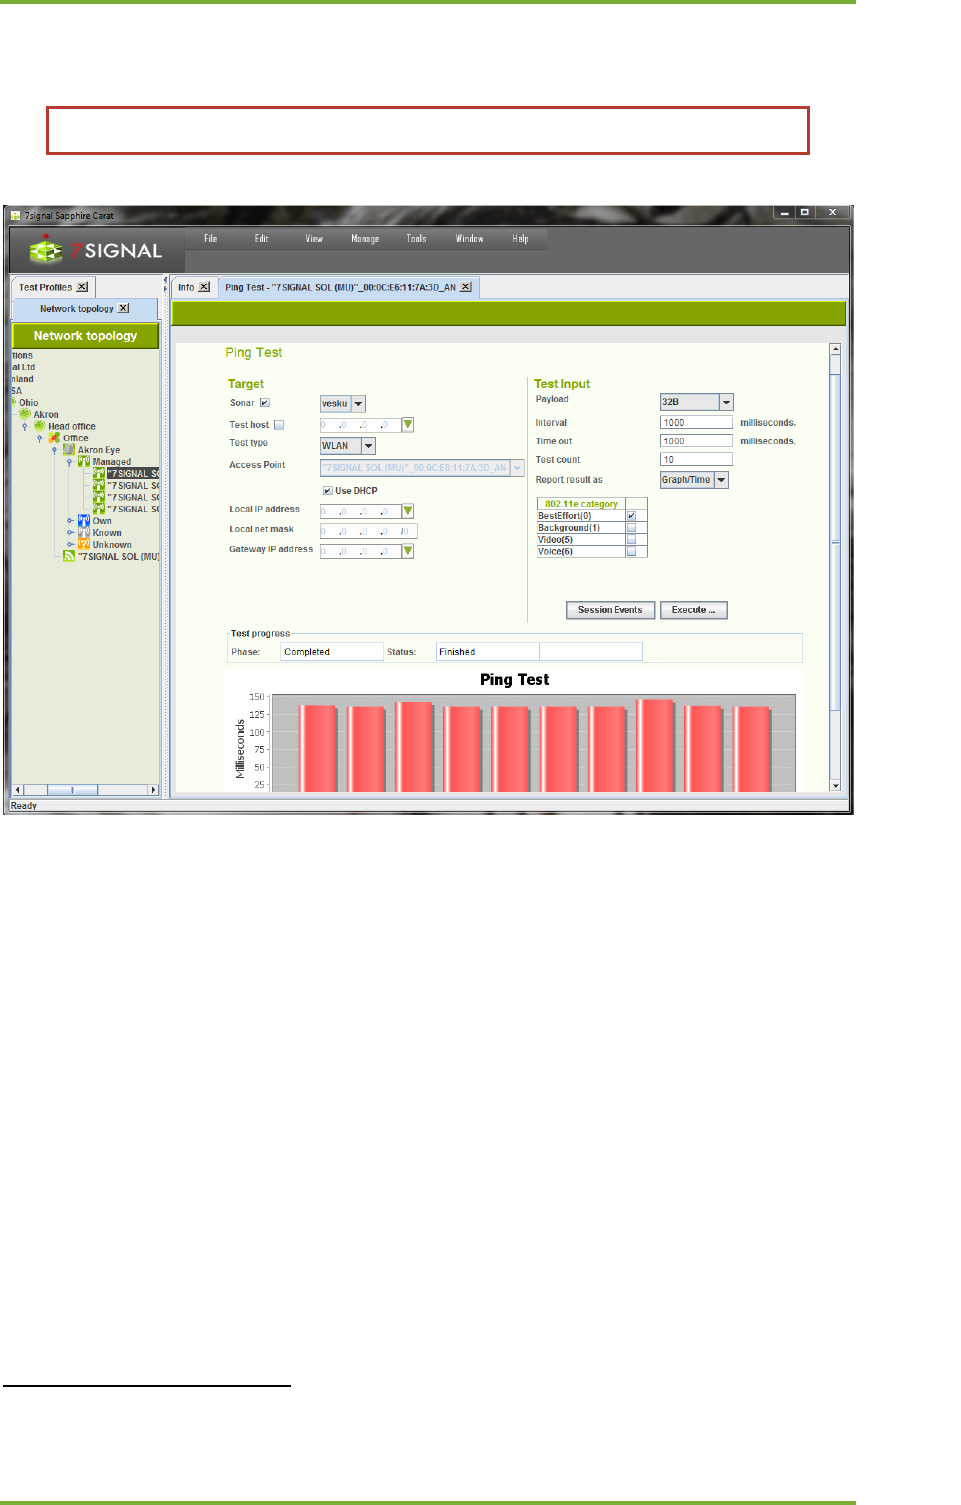The image size is (961, 1505).
Task: Check the Background(1) category checkbox
Action: tap(631, 528)
